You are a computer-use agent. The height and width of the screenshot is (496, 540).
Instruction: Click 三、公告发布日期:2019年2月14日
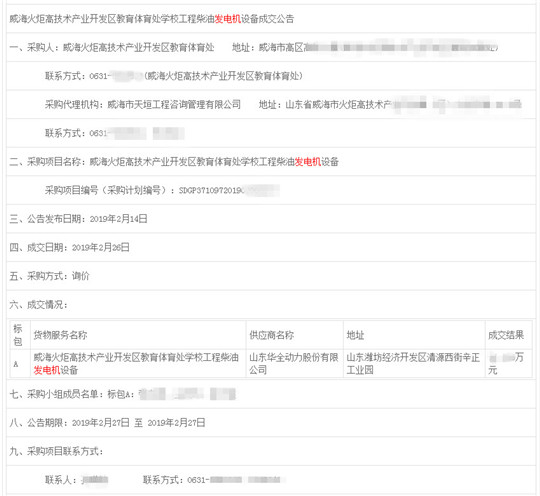tap(78, 219)
